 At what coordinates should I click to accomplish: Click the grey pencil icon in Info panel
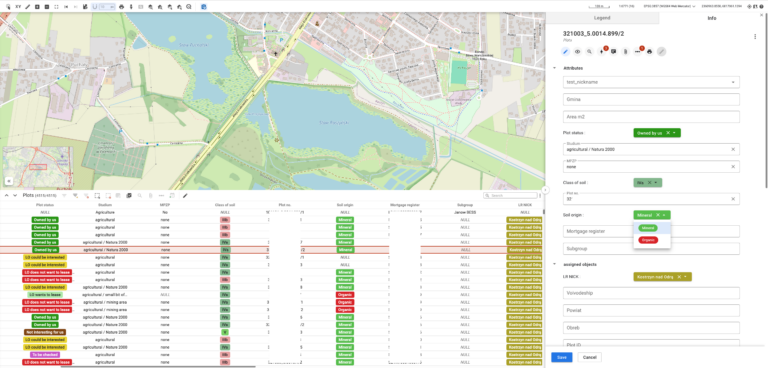[662, 51]
